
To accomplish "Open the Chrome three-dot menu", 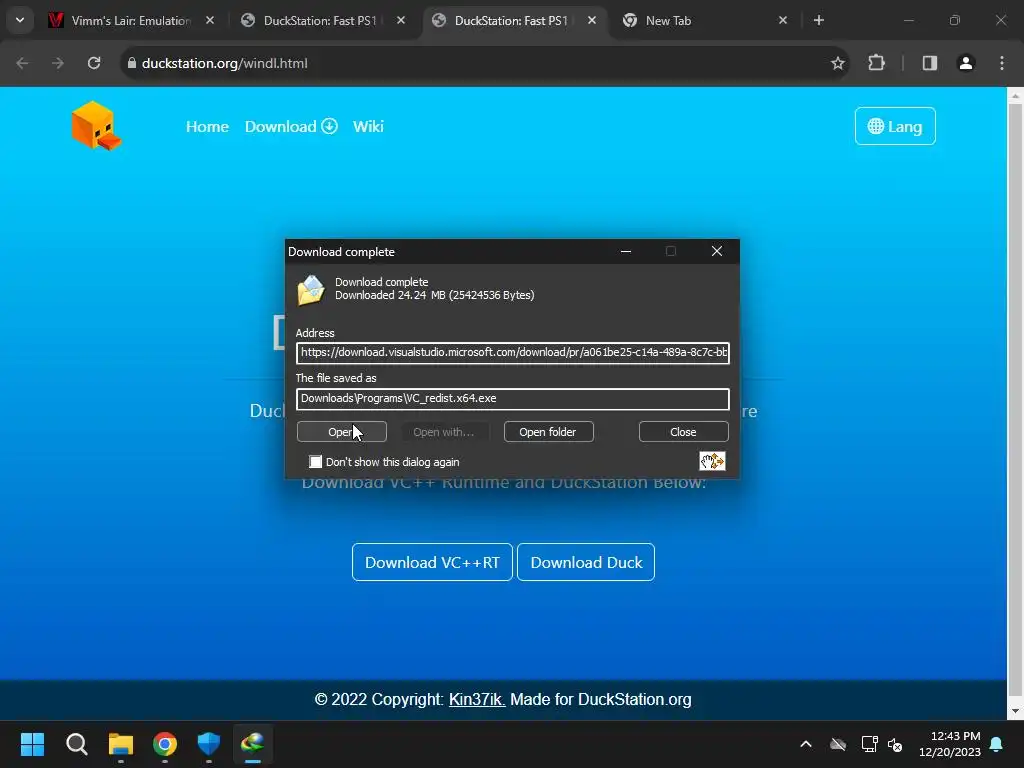I will (x=1002, y=63).
